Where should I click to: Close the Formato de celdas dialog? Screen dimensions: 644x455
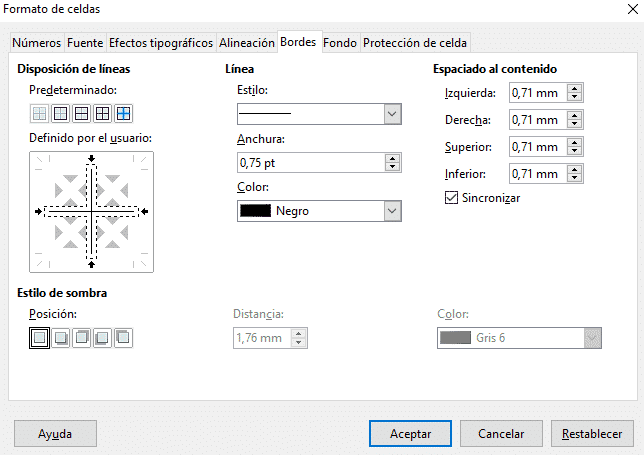tap(633, 9)
